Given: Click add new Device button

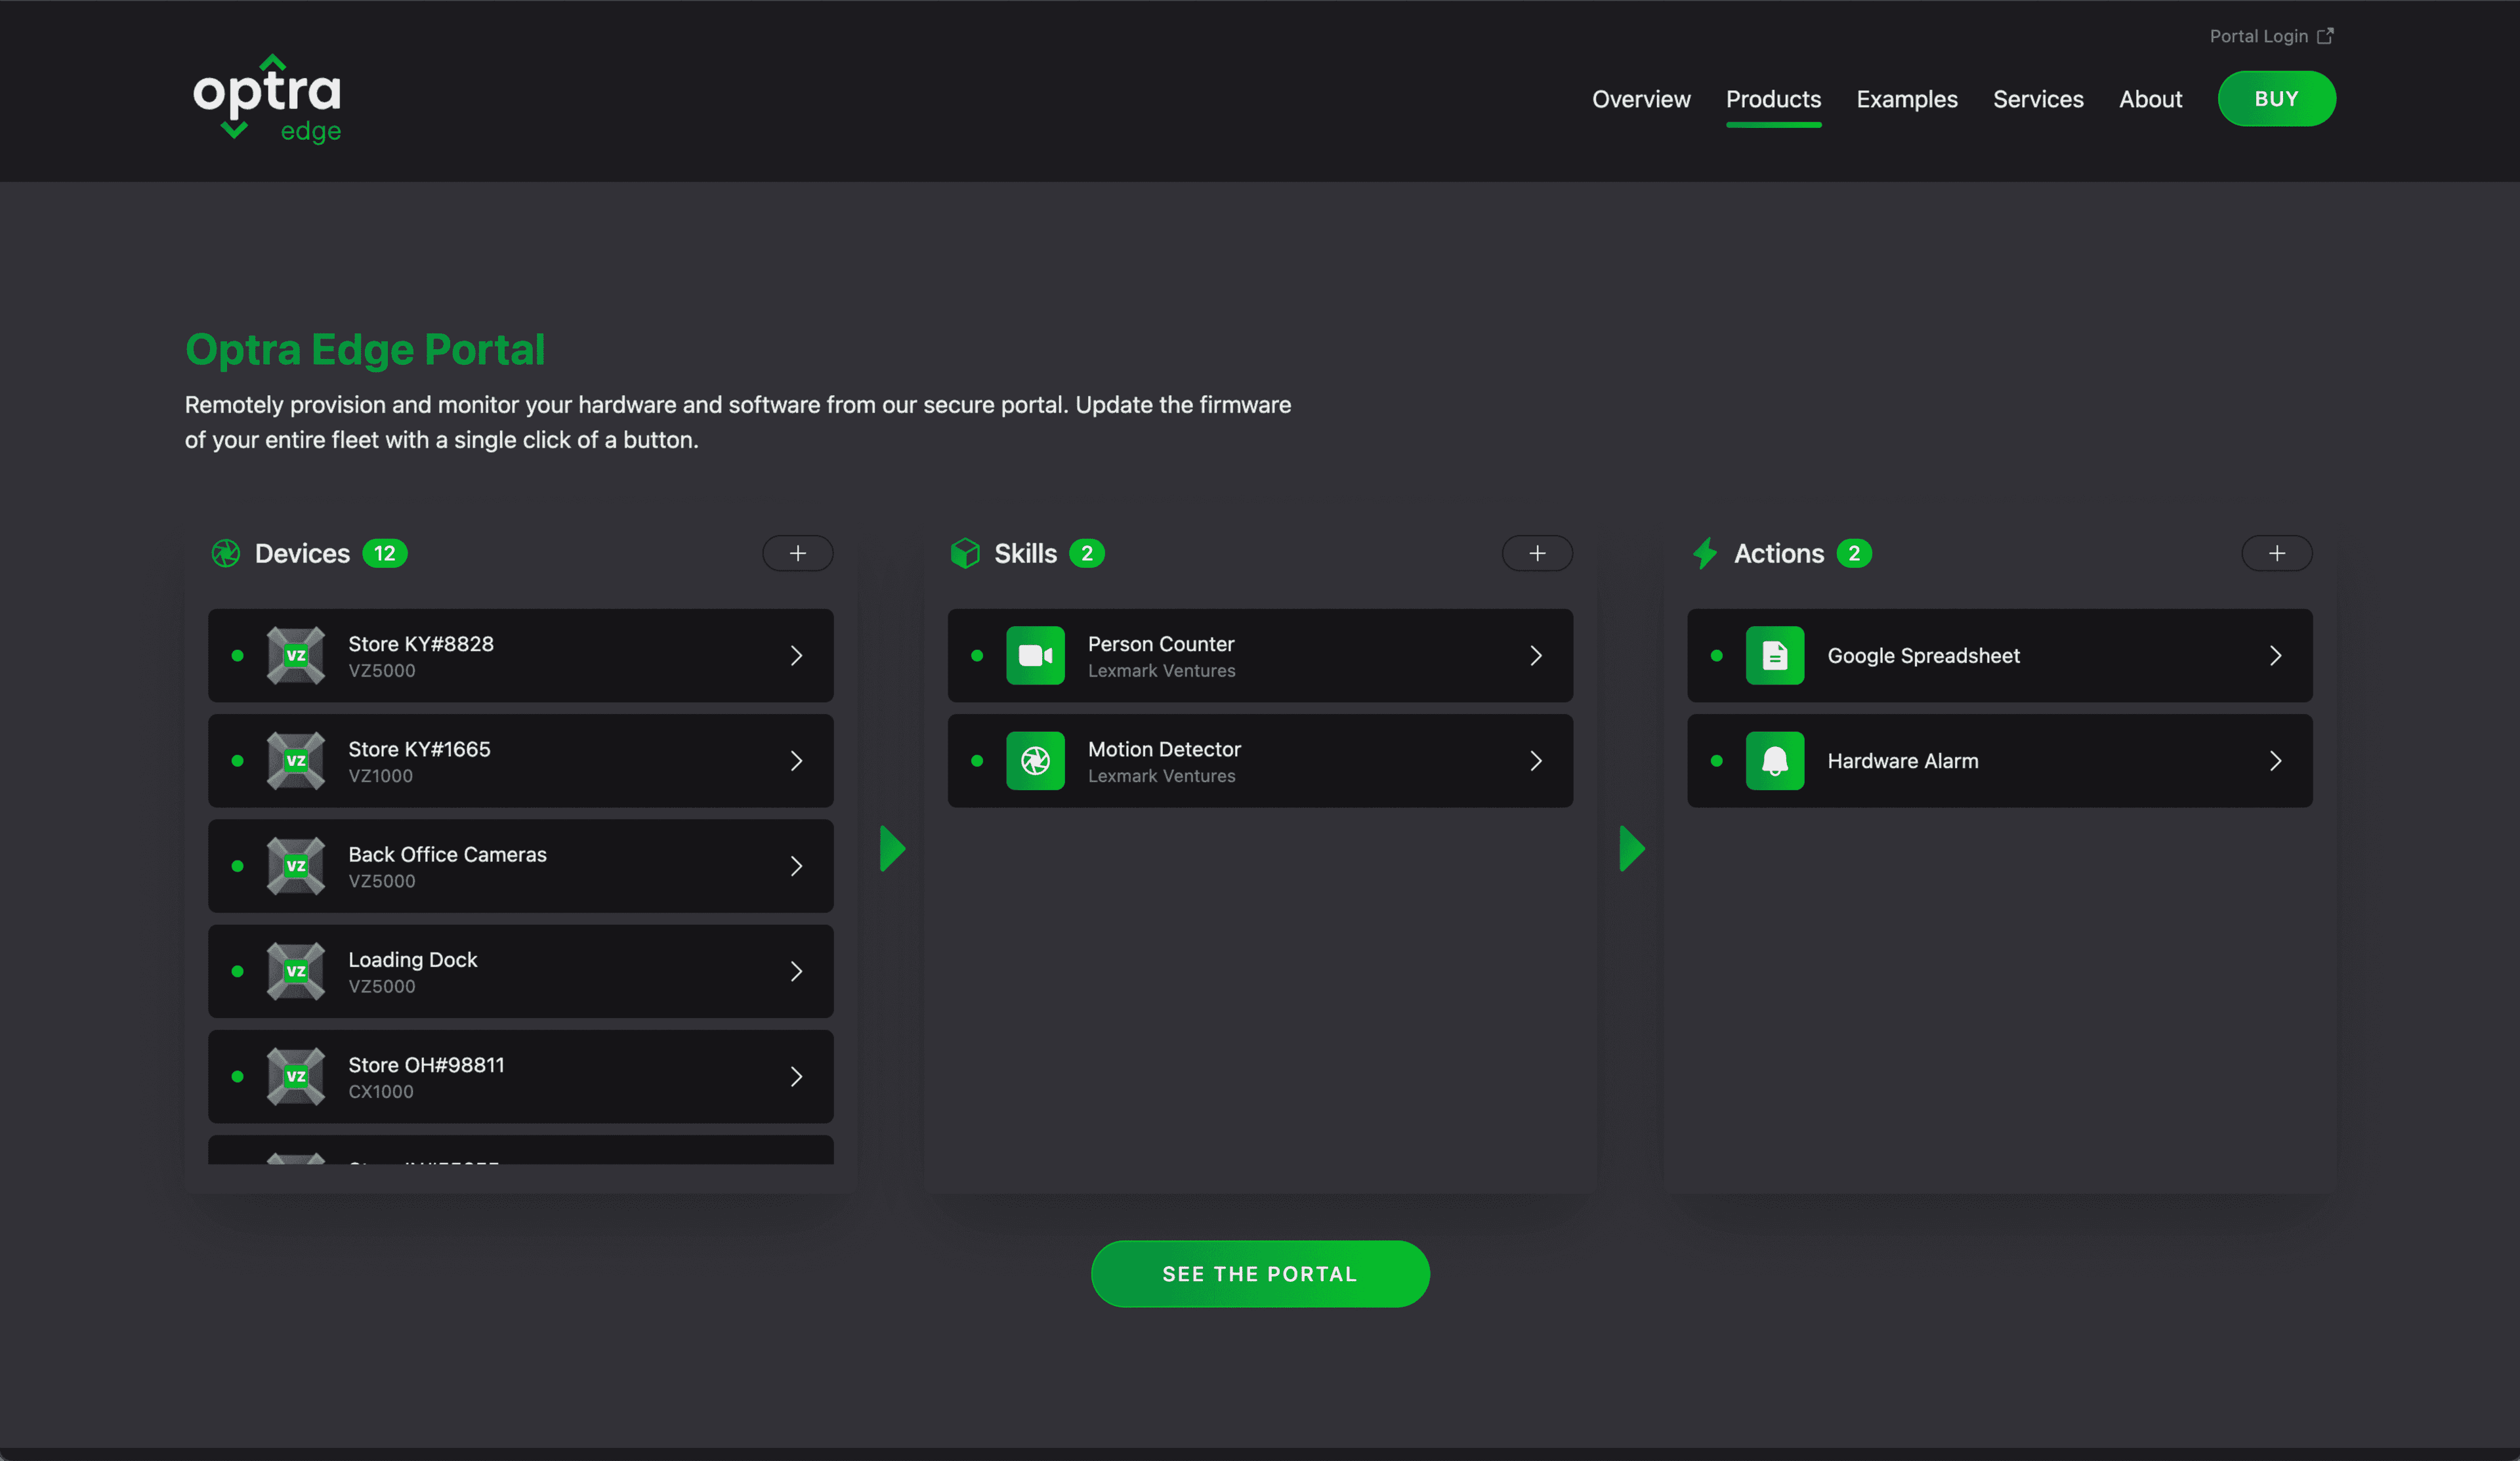Looking at the screenshot, I should coord(797,553).
